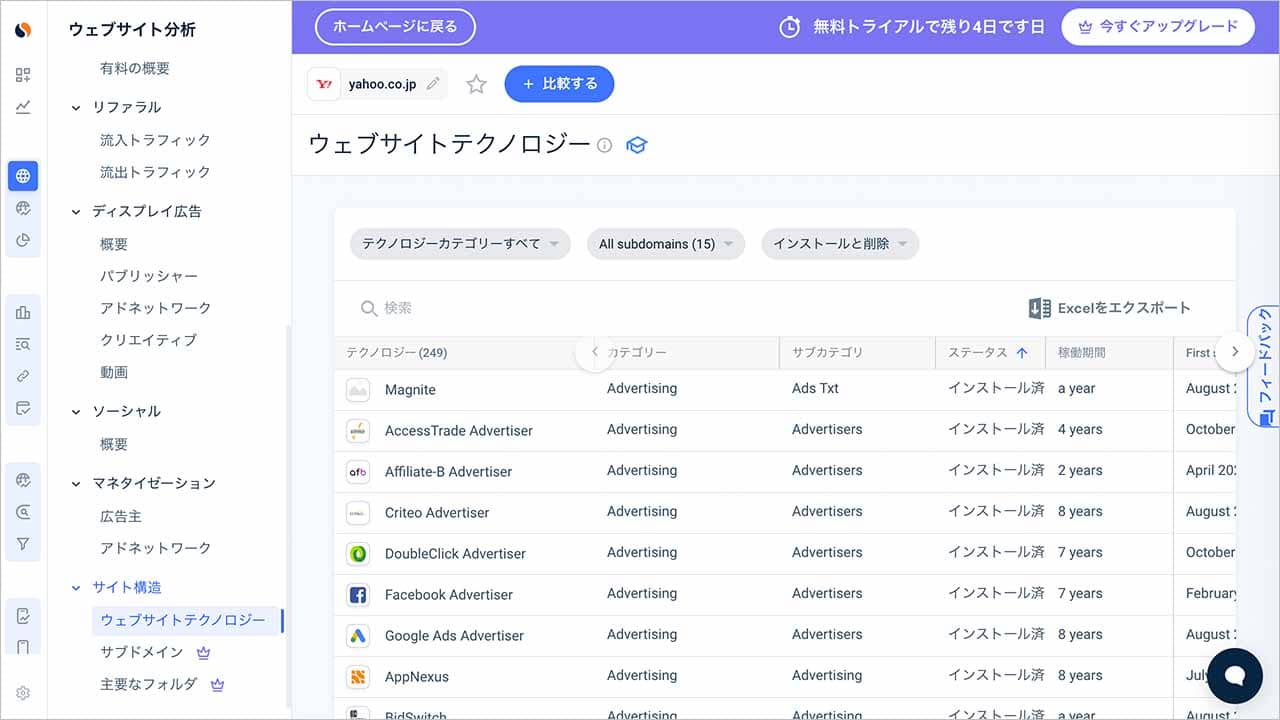Image resolution: width=1280 pixels, height=720 pixels.
Task: Click the timer icon in trial banner
Action: 790,27
